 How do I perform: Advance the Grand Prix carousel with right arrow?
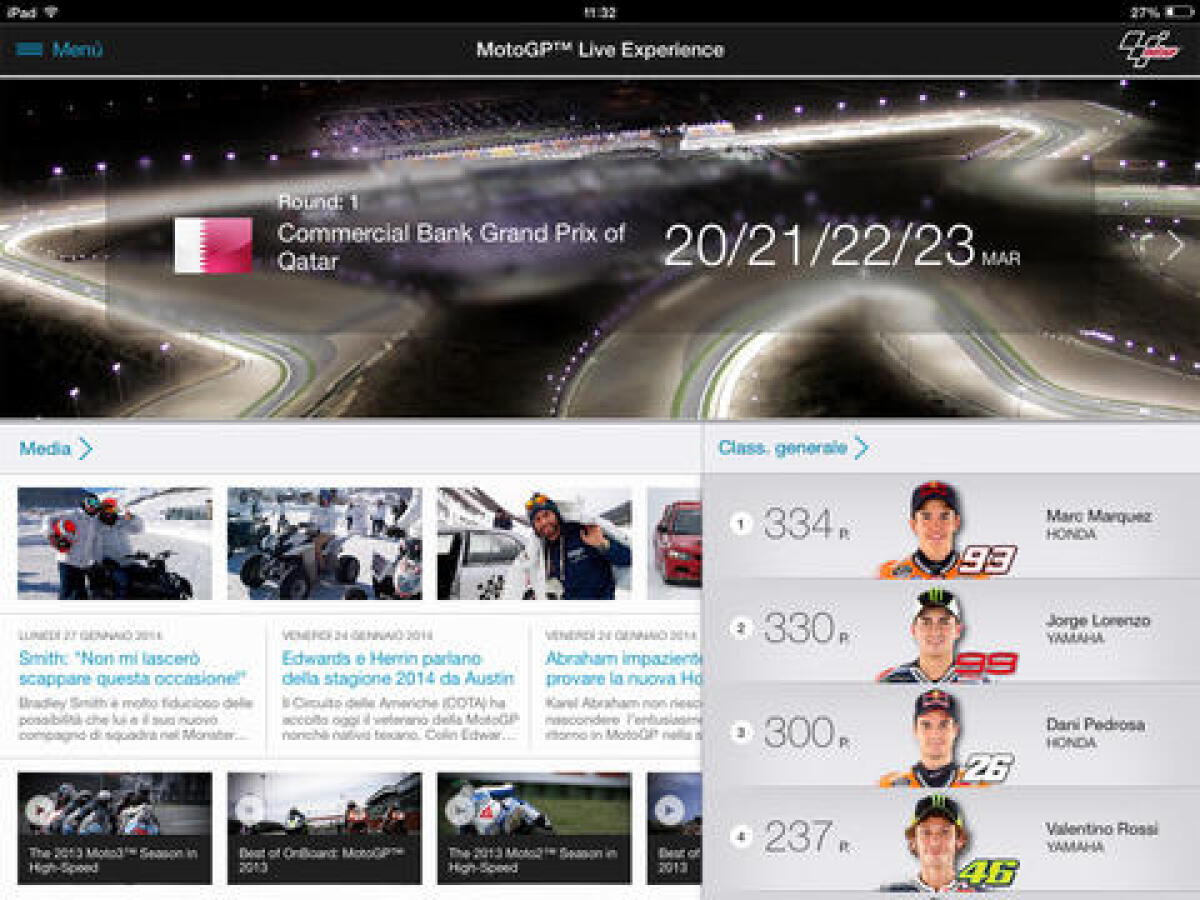click(1176, 241)
